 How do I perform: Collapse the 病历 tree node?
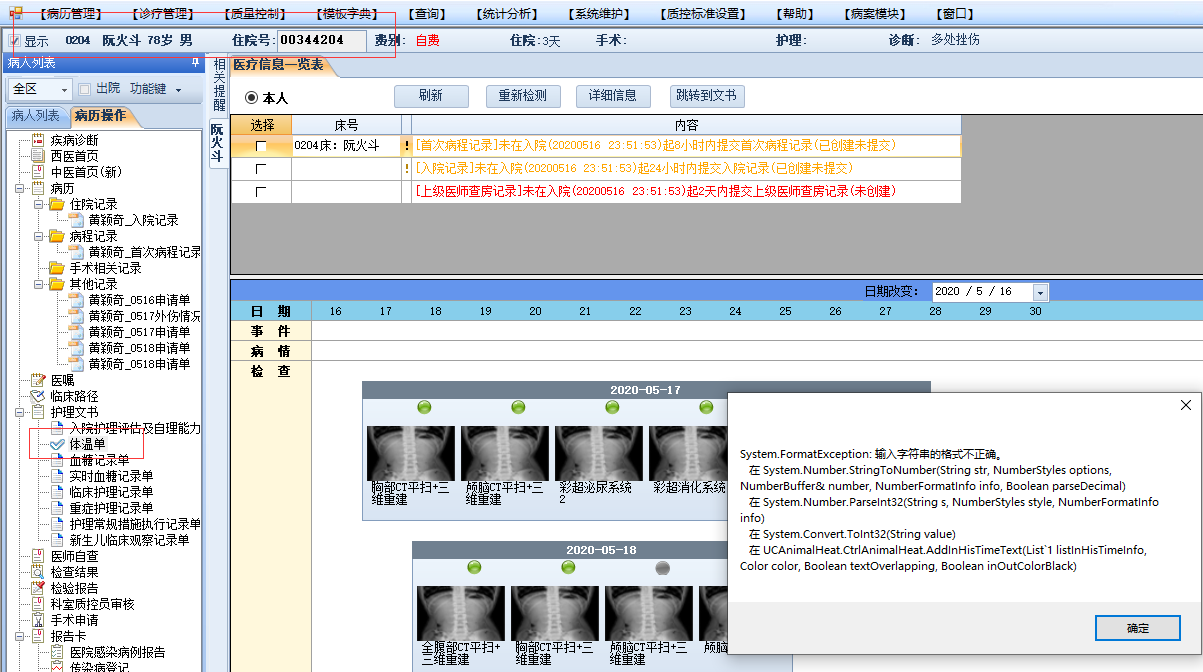(20, 188)
